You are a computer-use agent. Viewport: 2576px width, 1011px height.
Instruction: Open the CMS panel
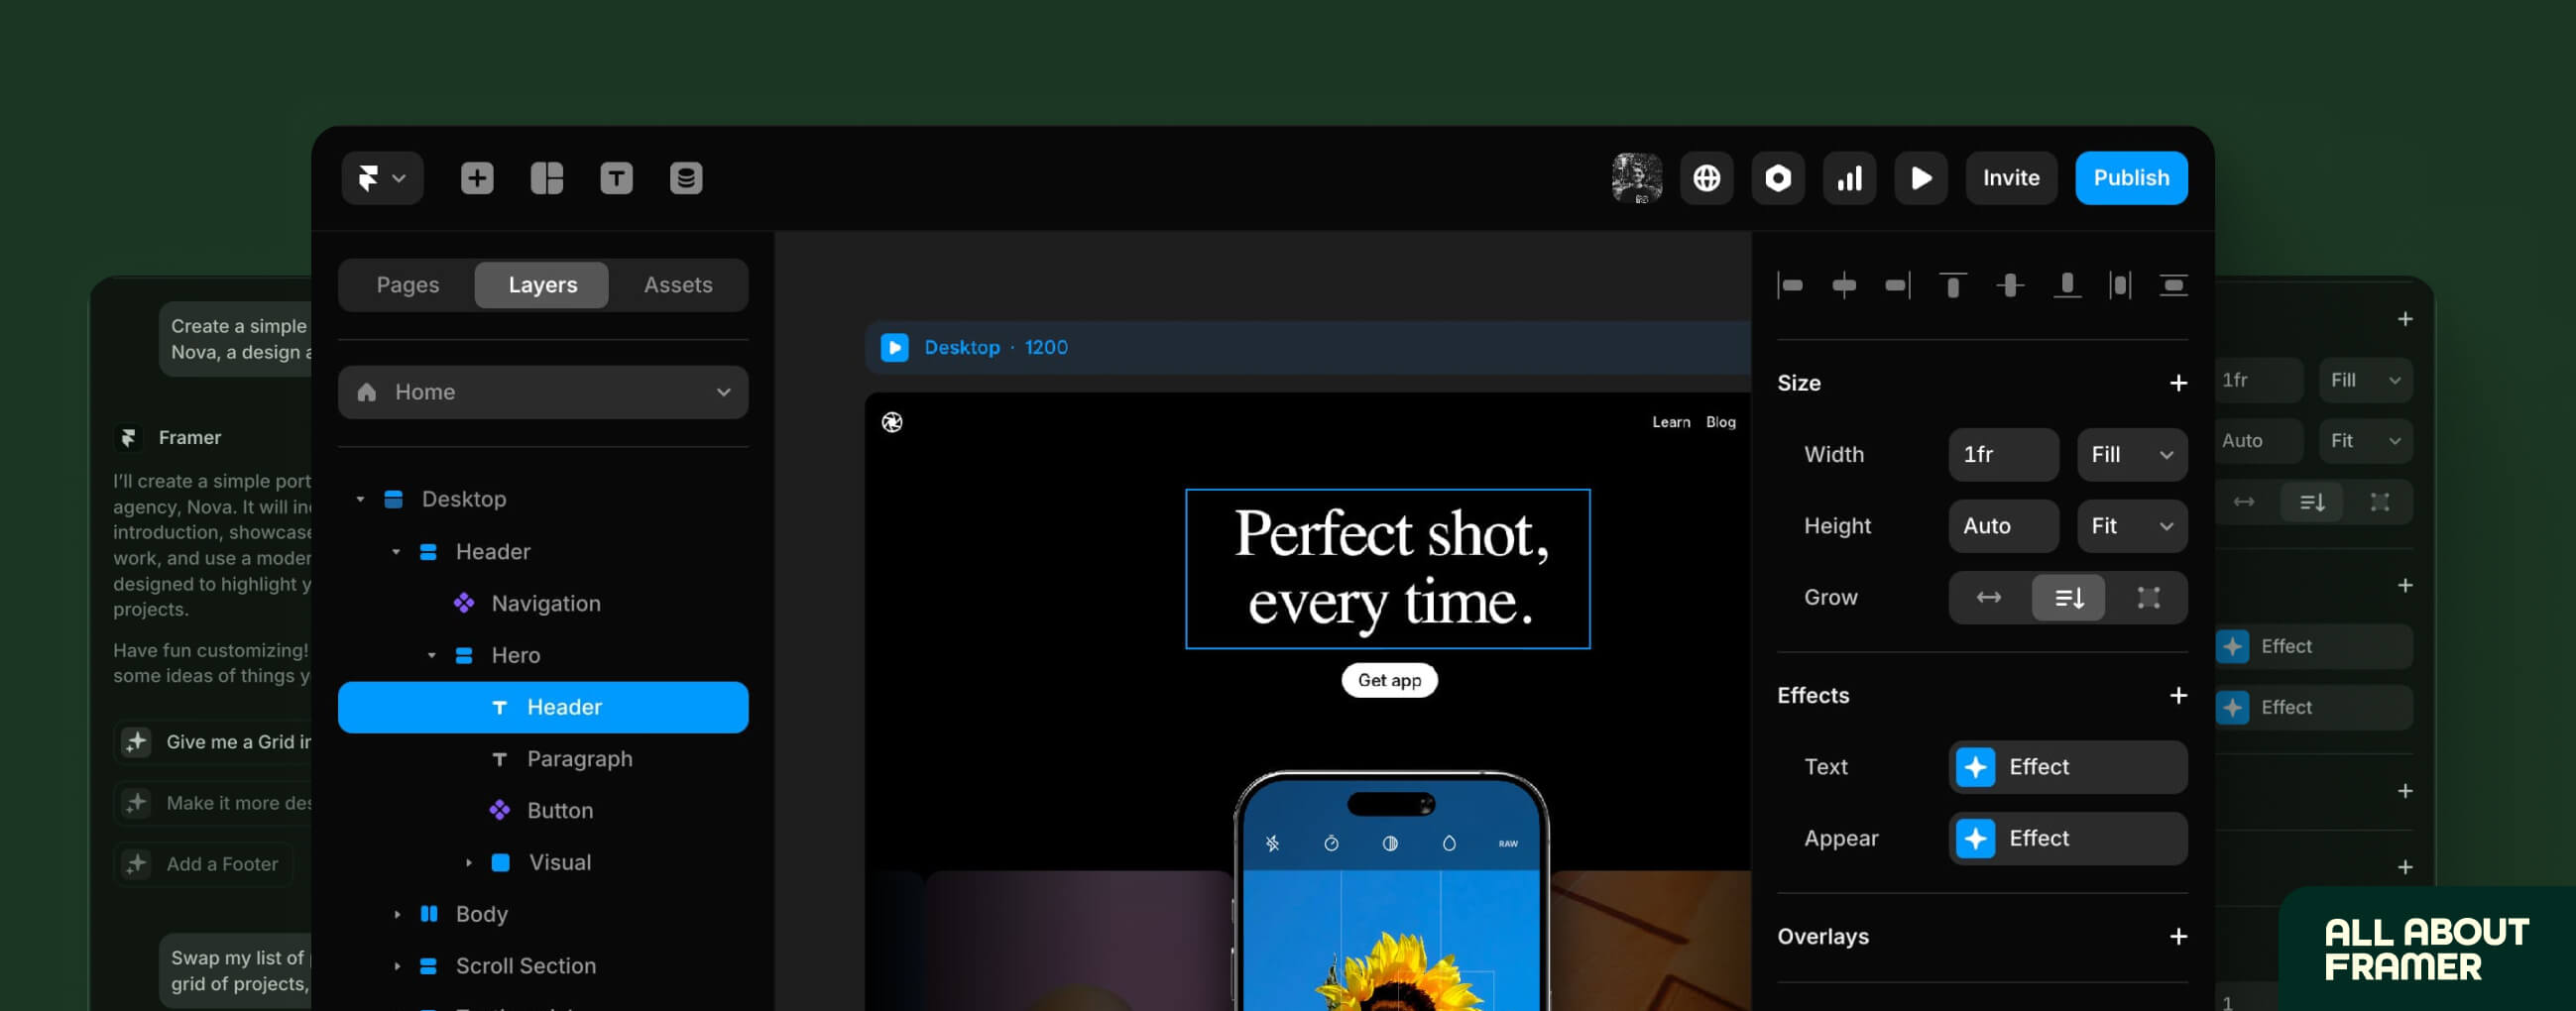[686, 178]
